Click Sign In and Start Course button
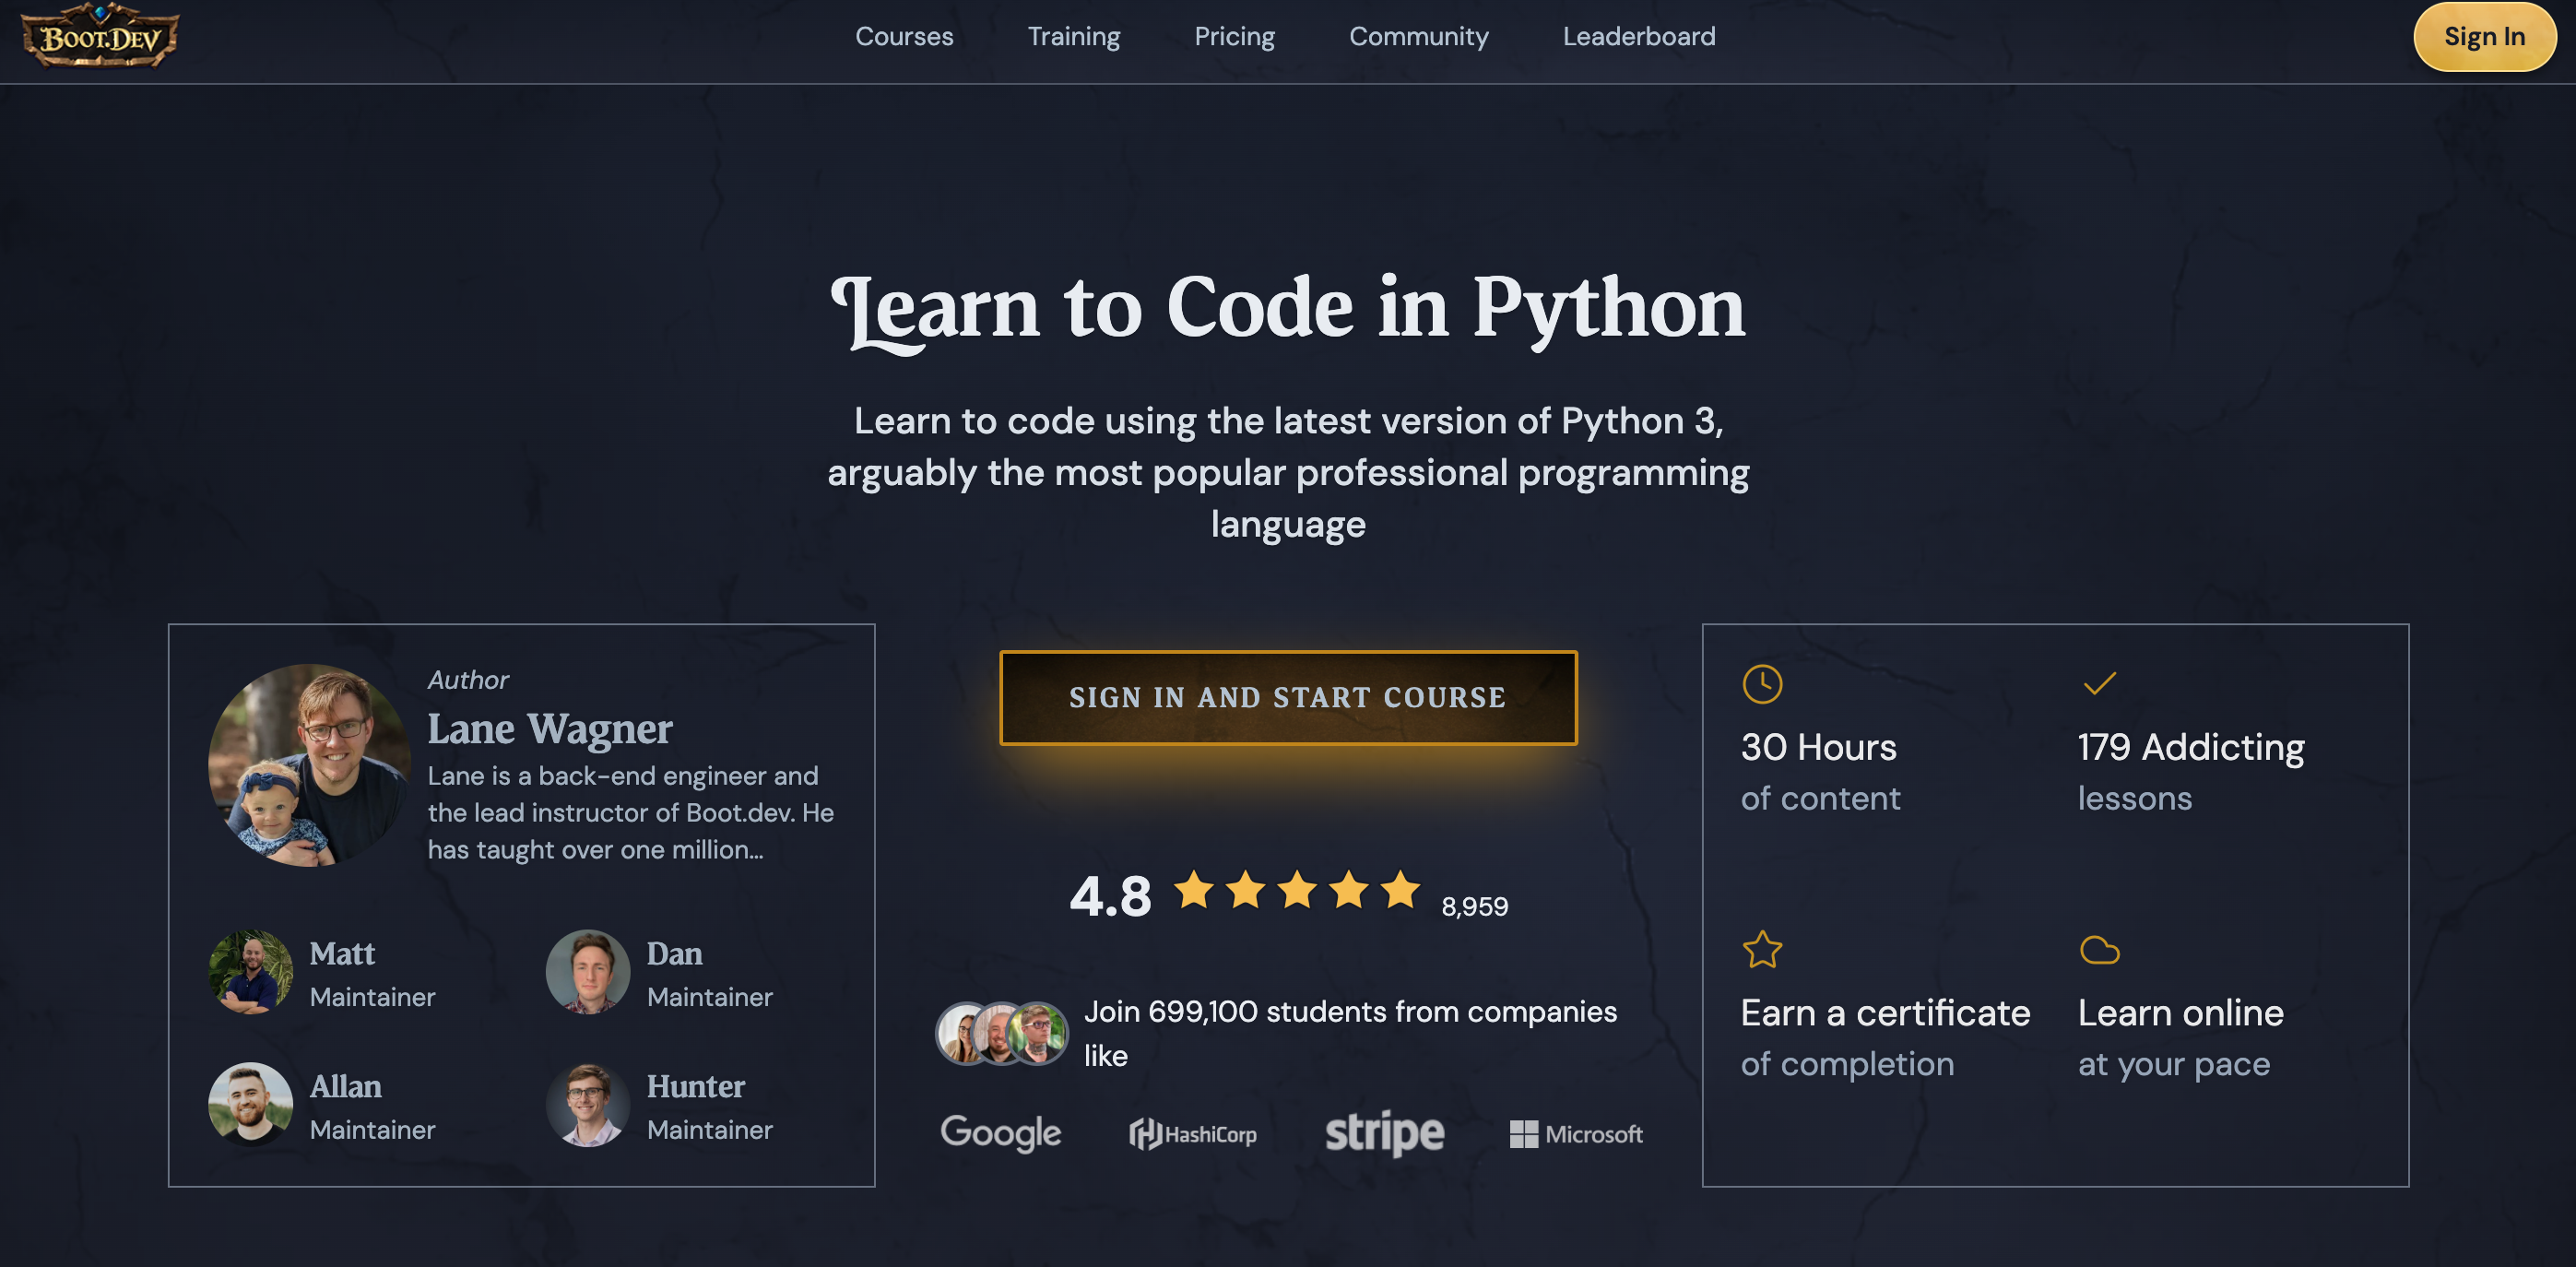The height and width of the screenshot is (1267, 2576). tap(1288, 697)
